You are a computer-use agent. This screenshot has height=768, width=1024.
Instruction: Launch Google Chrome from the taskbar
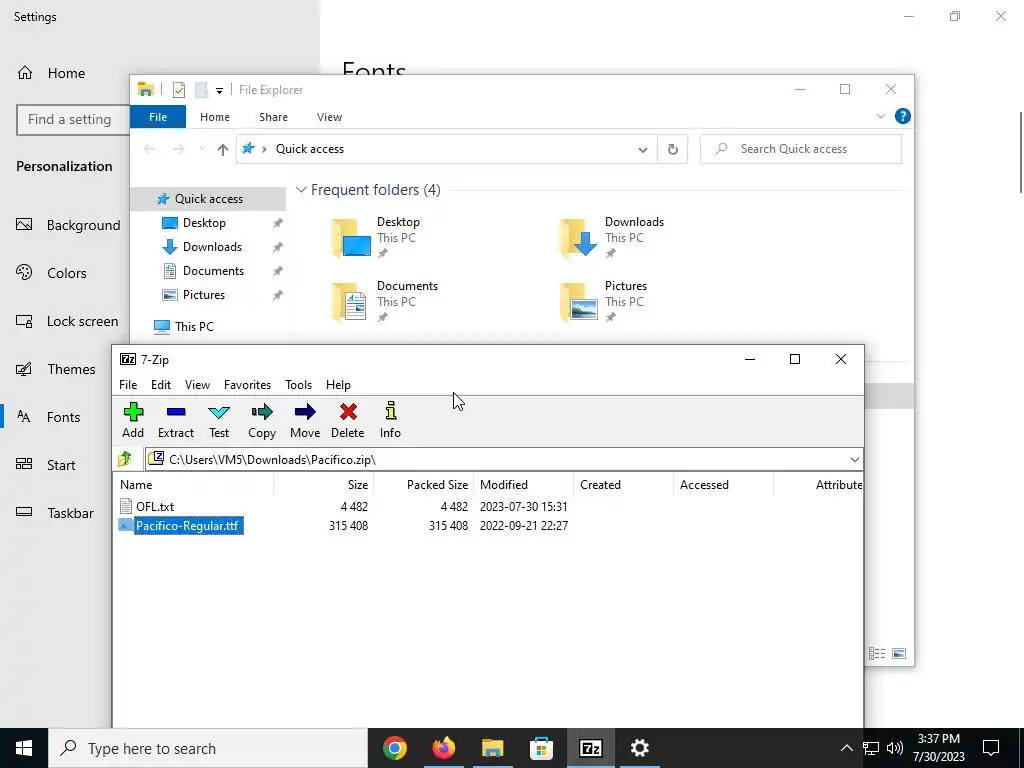click(395, 748)
